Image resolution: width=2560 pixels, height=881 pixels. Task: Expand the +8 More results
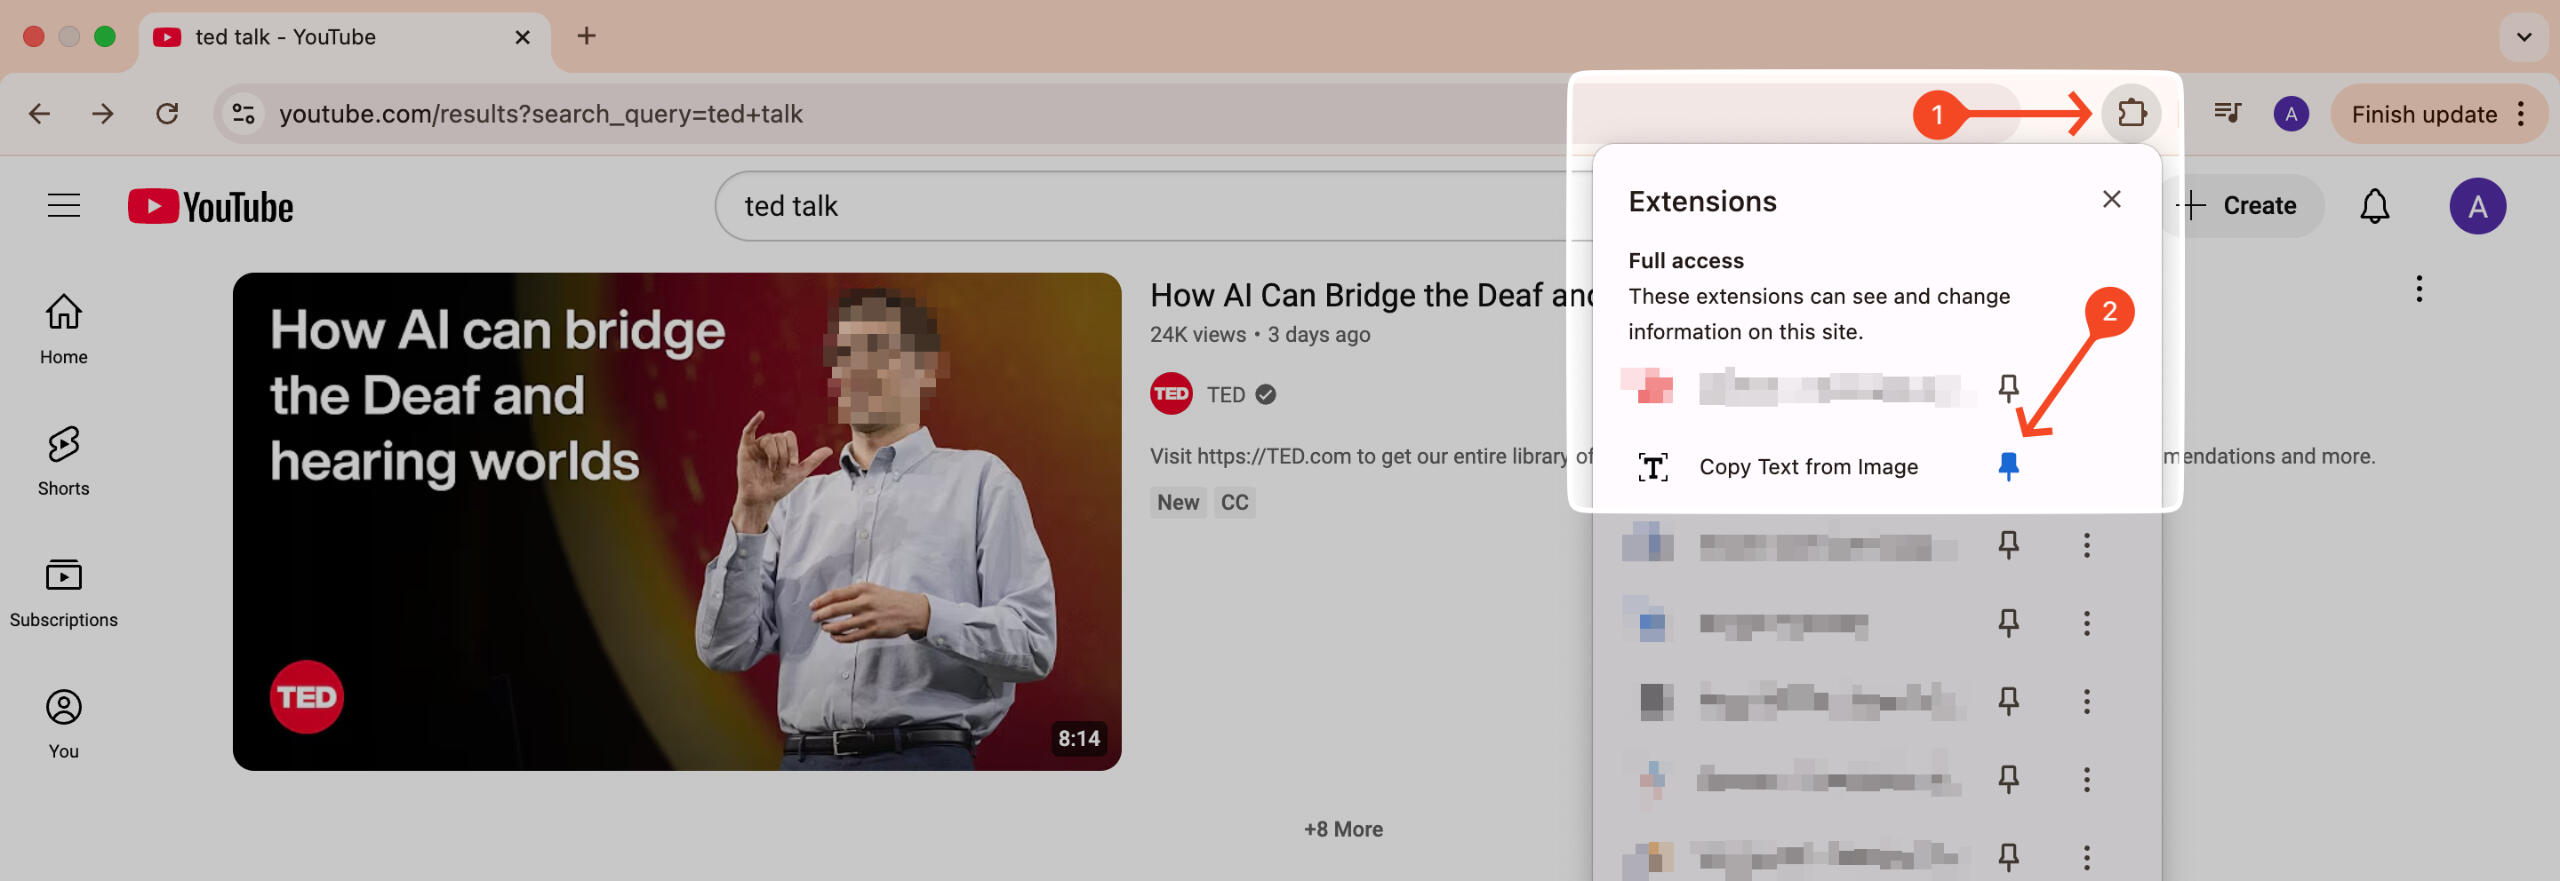click(1343, 829)
